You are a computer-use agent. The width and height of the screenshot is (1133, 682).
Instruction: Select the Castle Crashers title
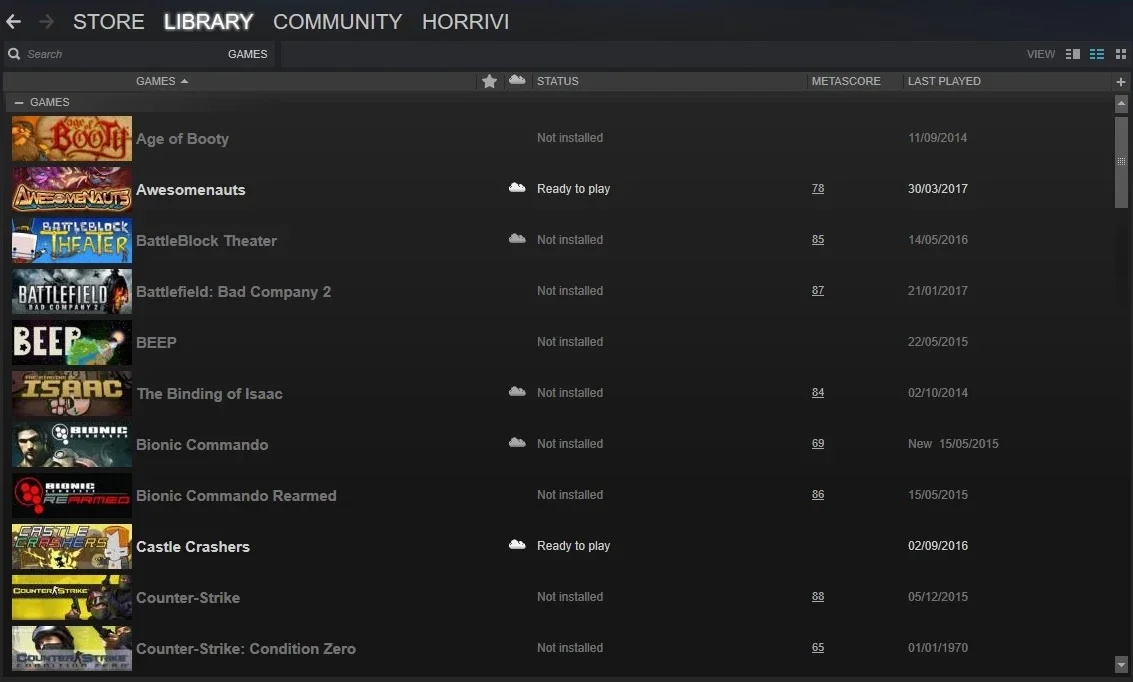pos(193,547)
